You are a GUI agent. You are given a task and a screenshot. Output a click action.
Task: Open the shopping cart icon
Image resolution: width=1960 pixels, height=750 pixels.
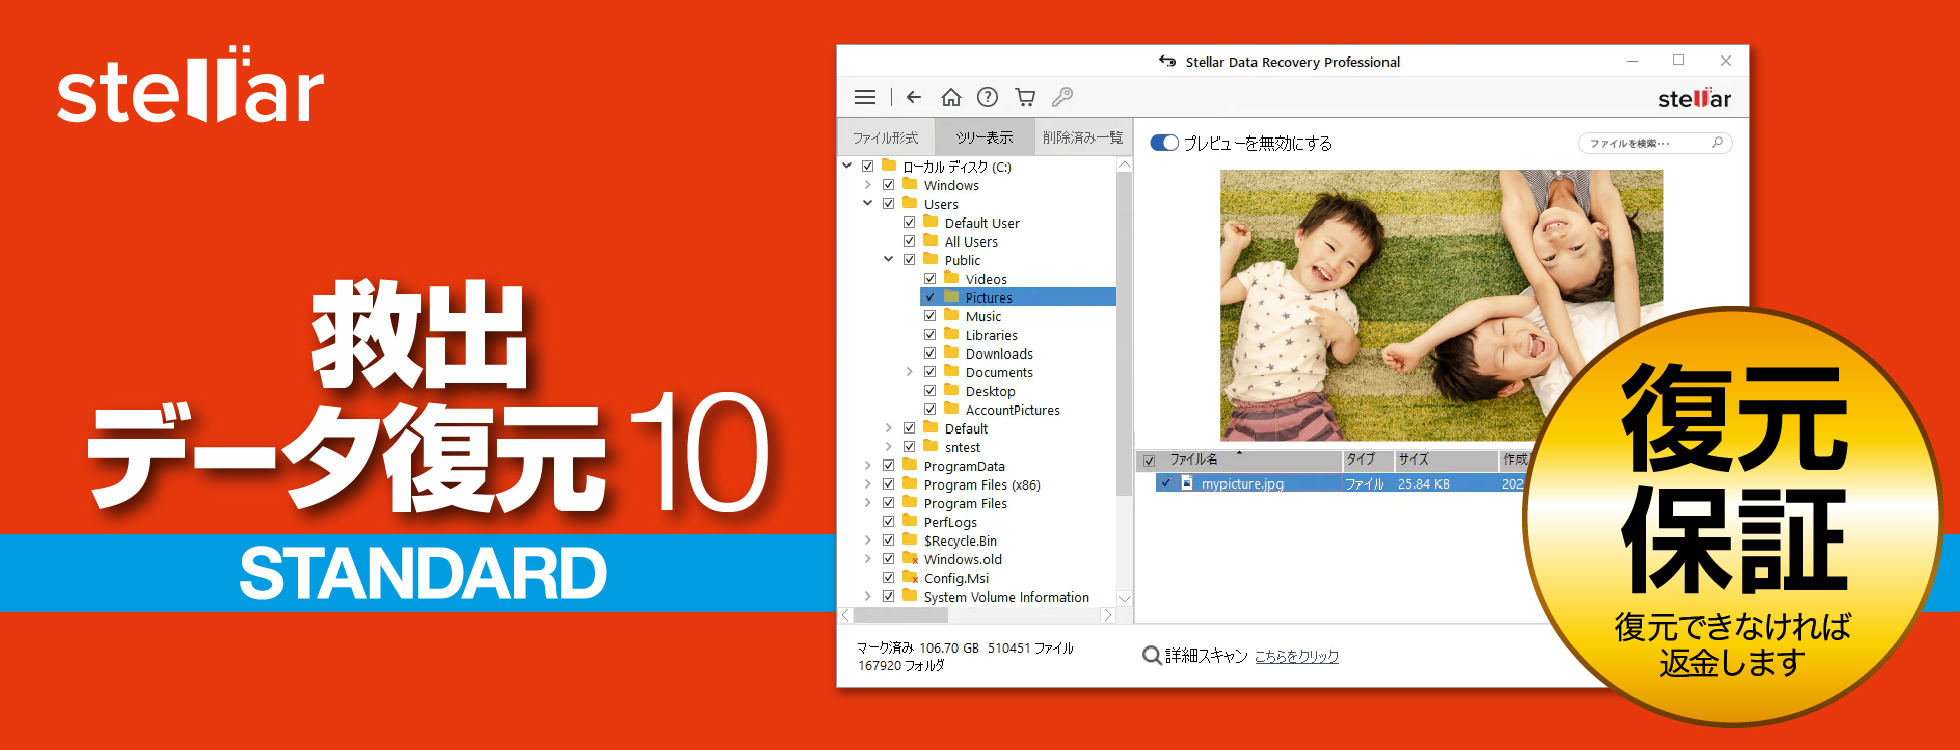[x=1025, y=97]
